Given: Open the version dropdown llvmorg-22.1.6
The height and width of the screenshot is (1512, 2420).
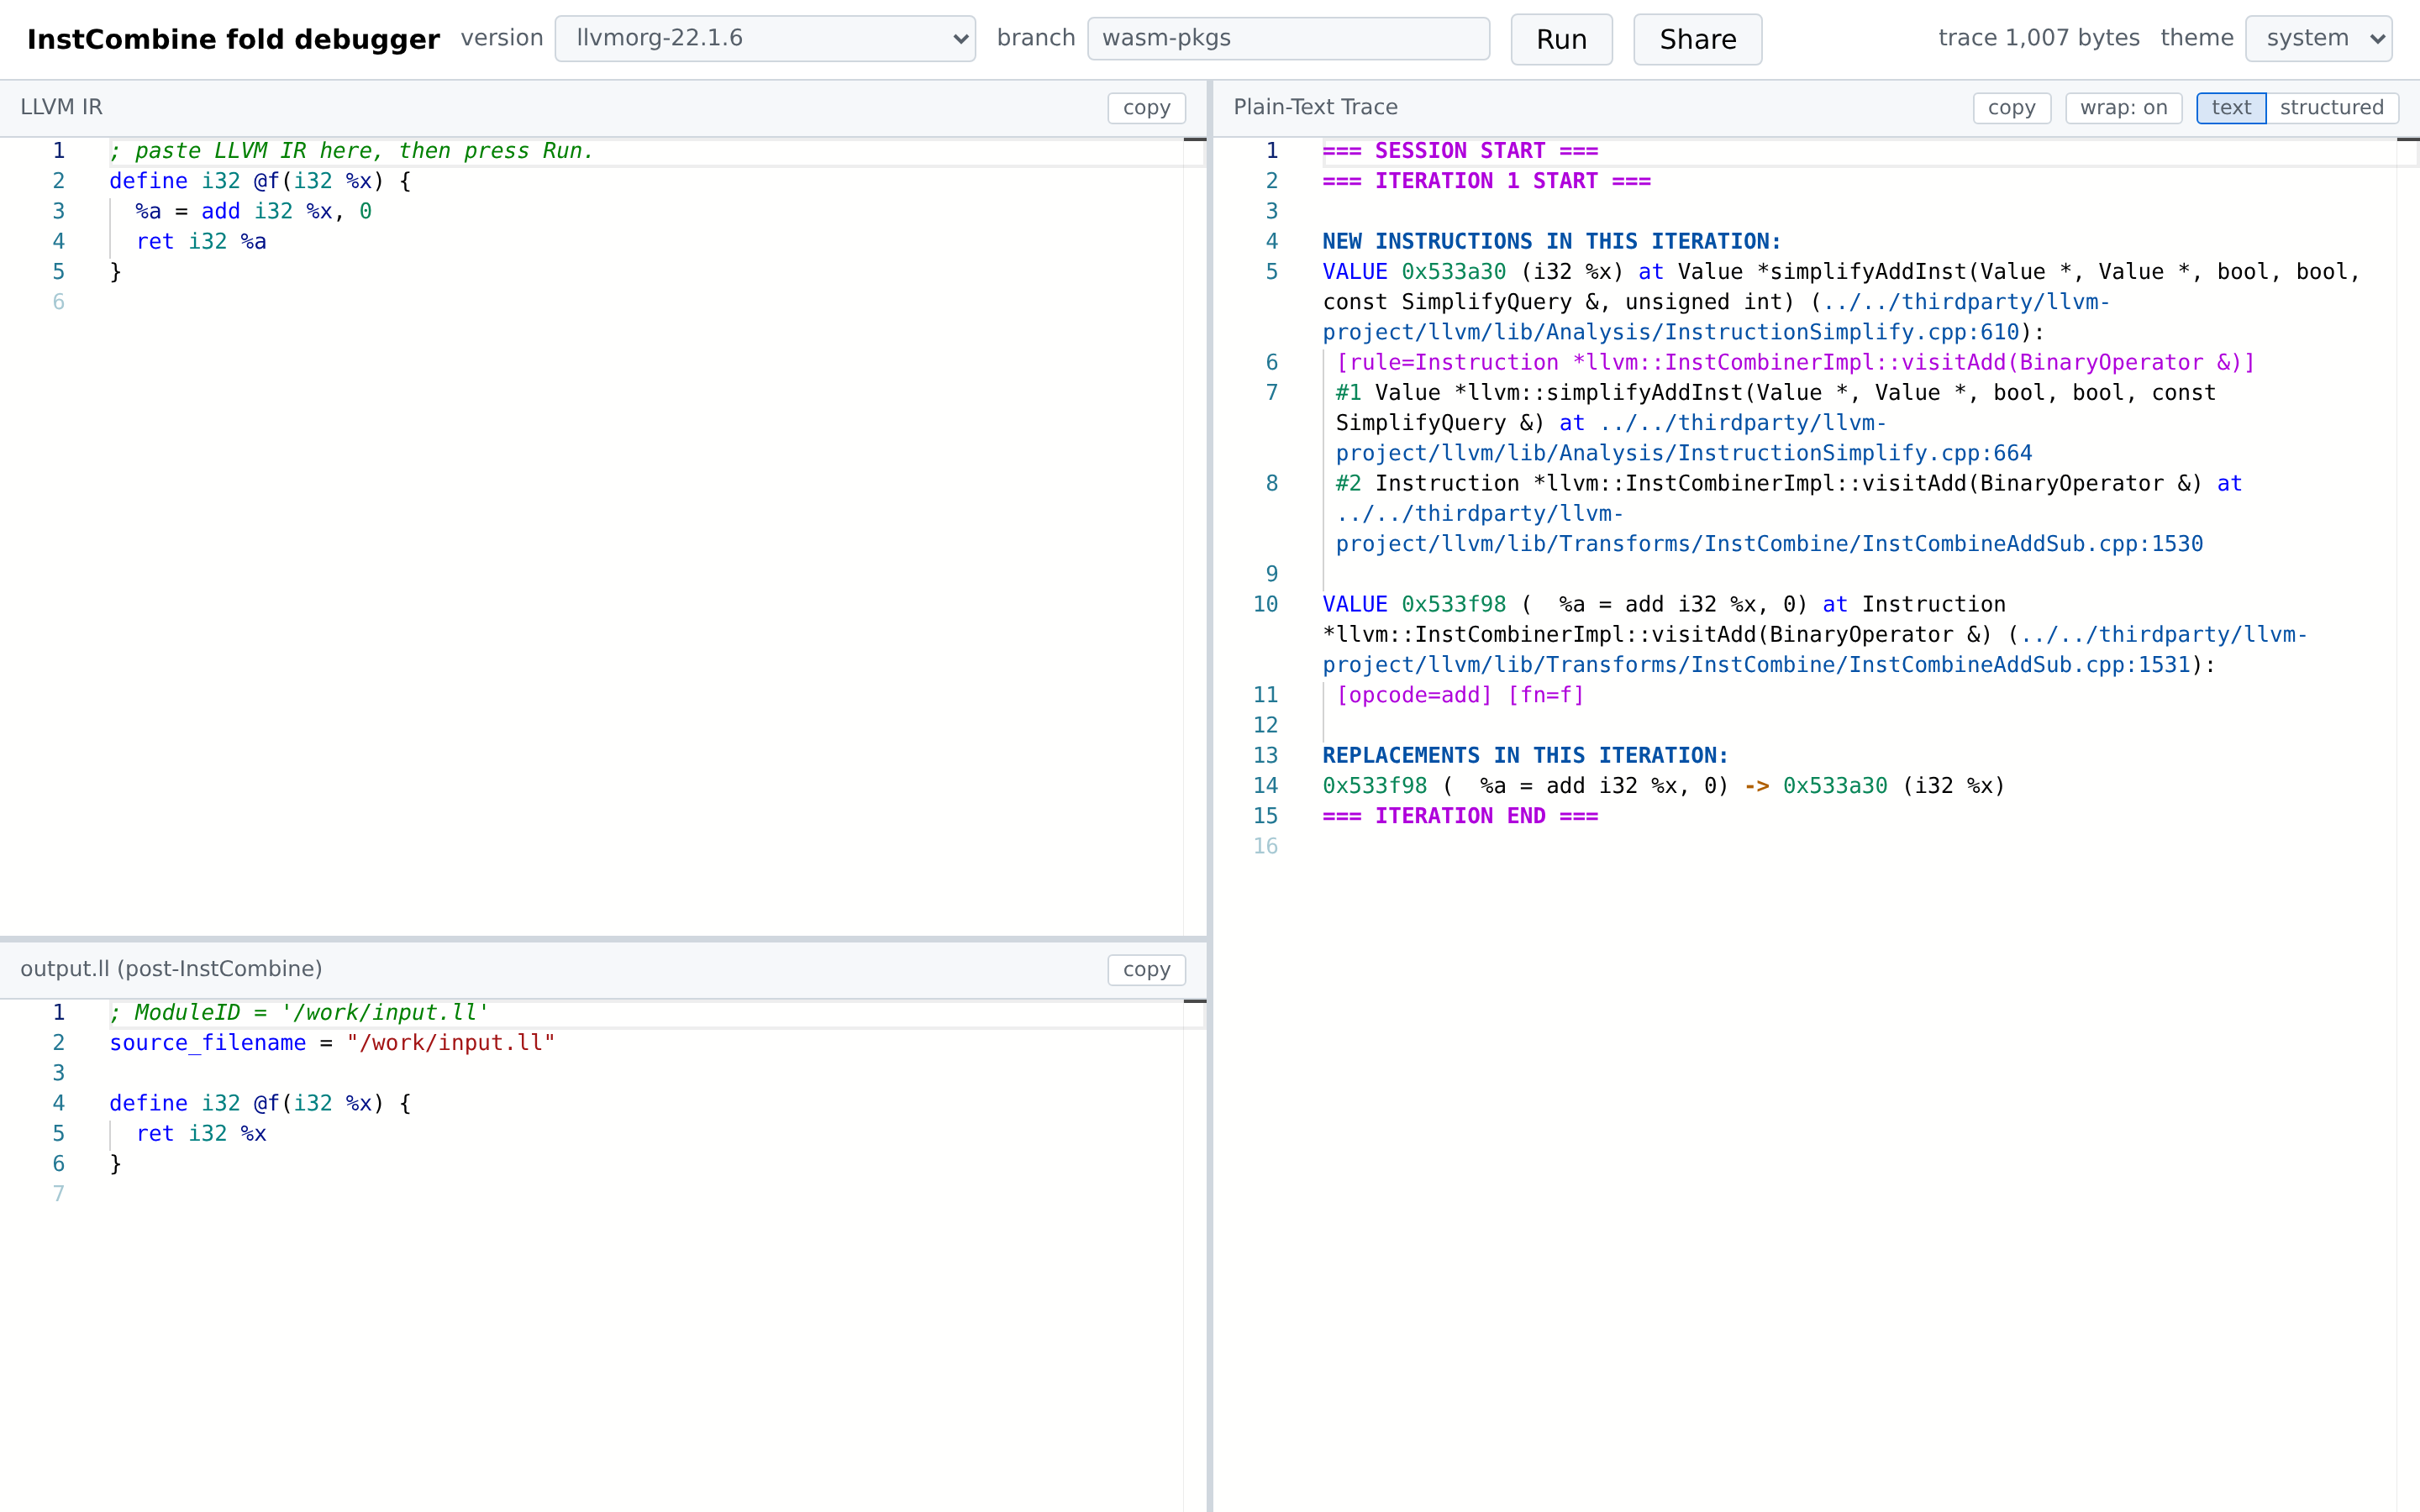Looking at the screenshot, I should (765, 39).
